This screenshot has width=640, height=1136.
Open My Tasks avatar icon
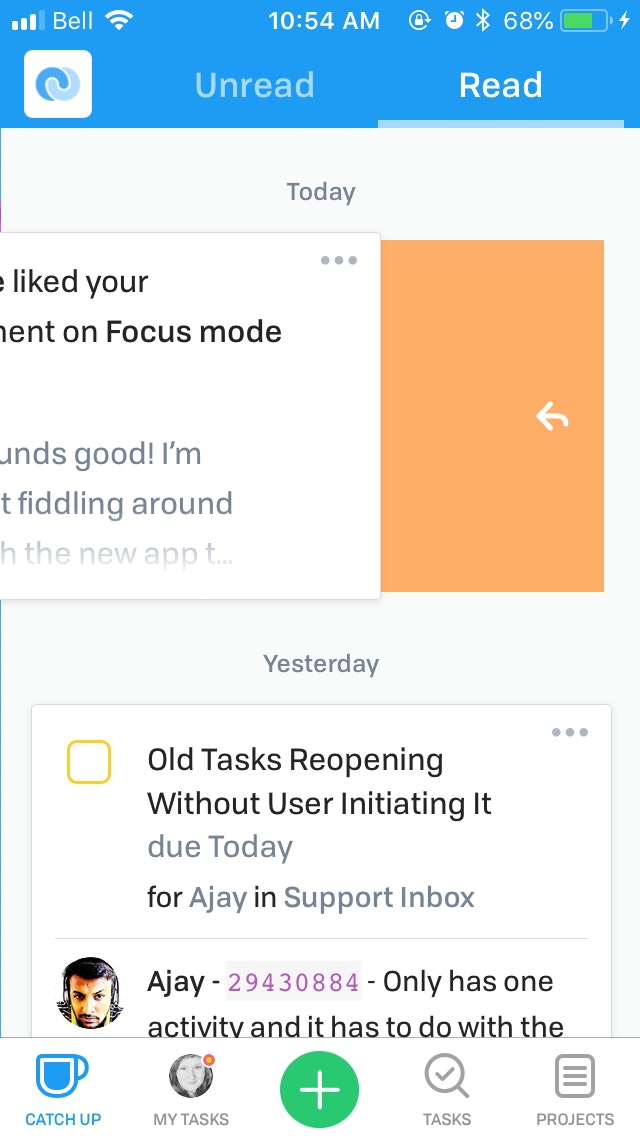point(191,1076)
